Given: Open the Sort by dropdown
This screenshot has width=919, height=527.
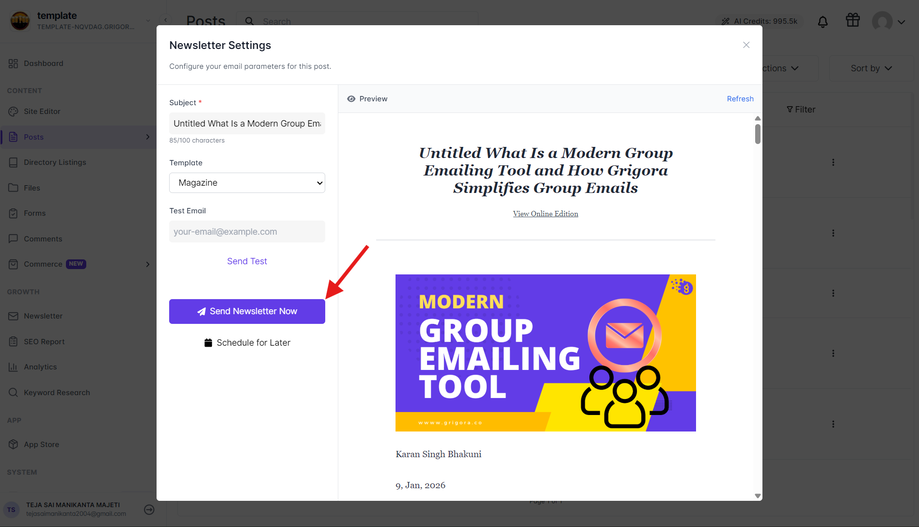Looking at the screenshot, I should (x=871, y=69).
